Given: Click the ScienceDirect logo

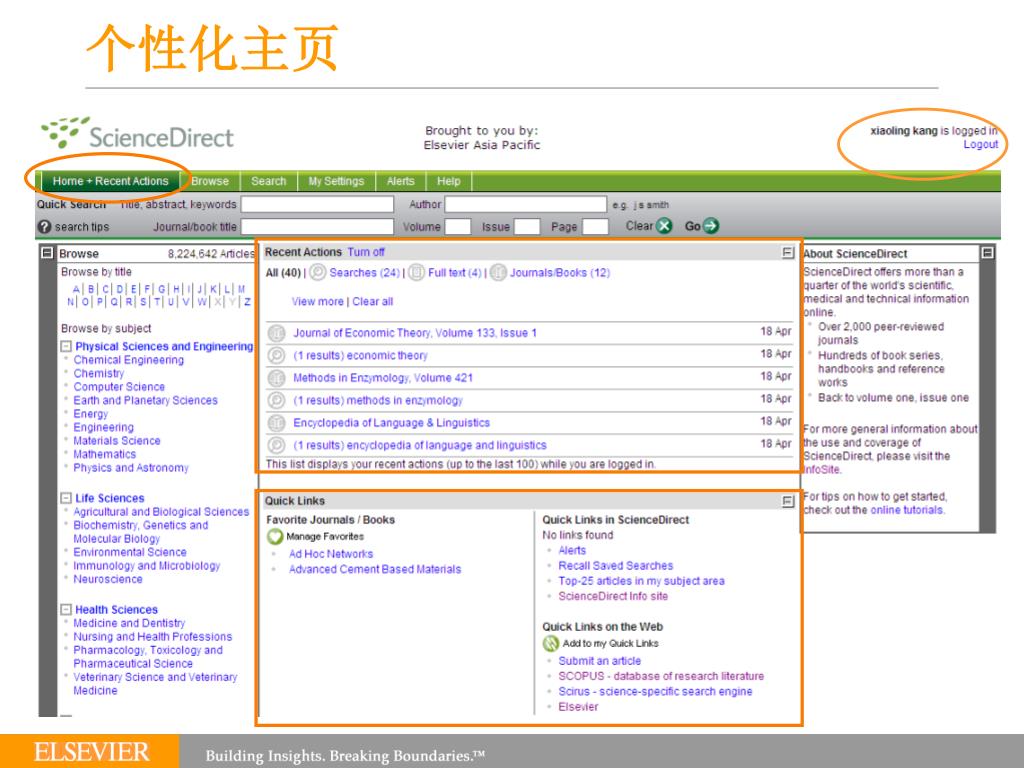Looking at the screenshot, I should tap(137, 133).
